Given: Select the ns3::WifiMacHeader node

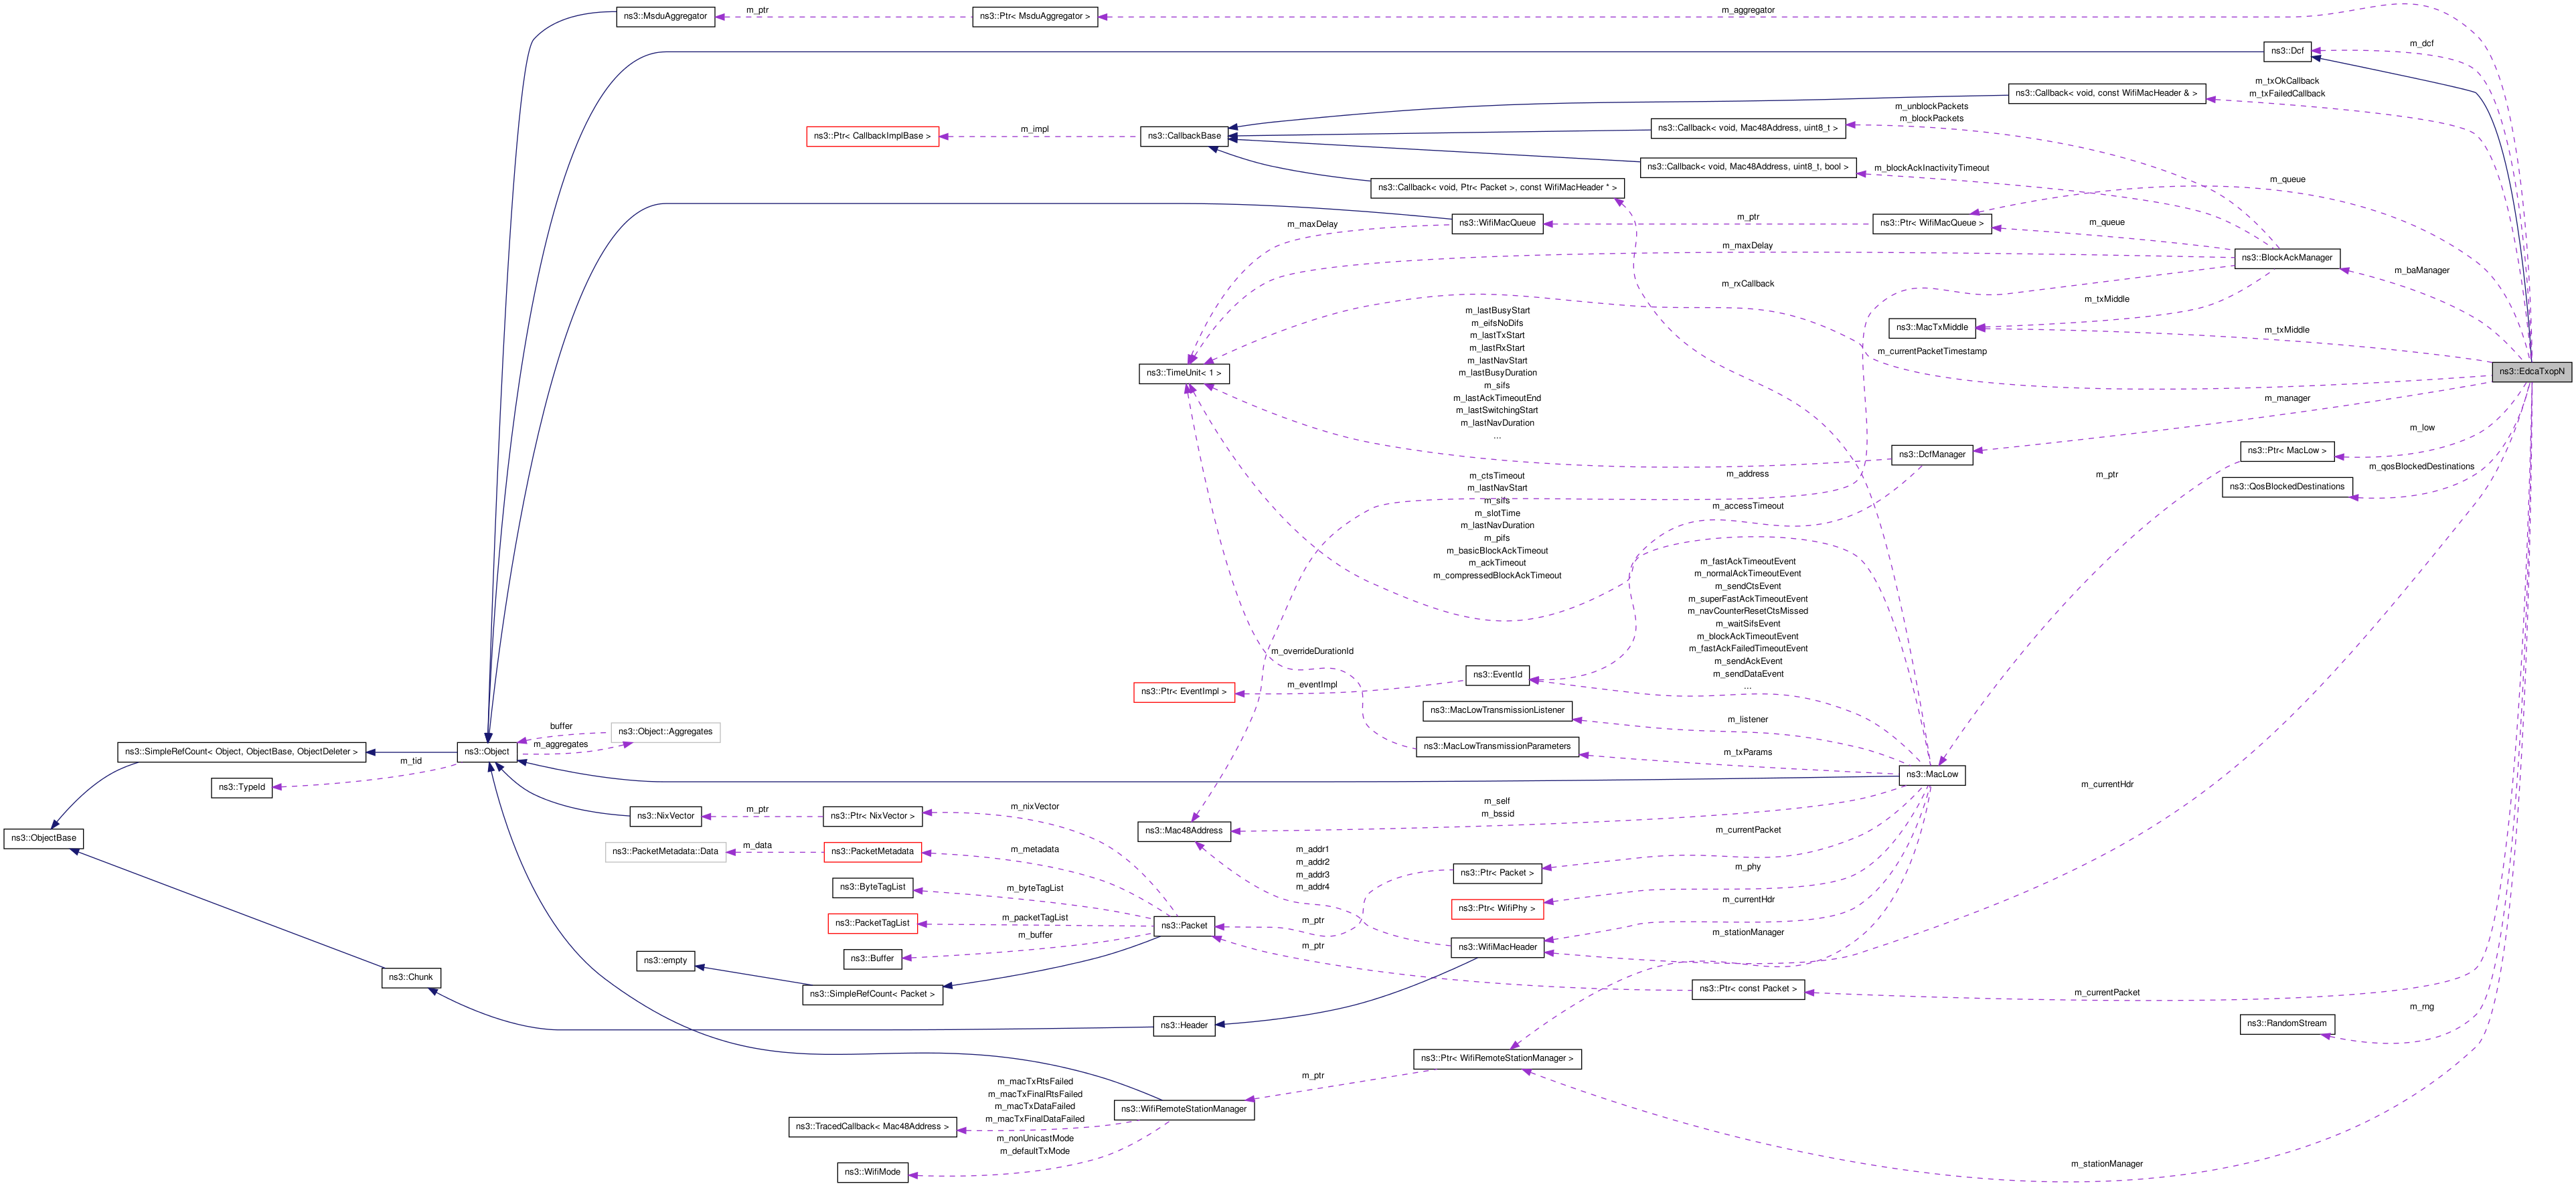Looking at the screenshot, I should point(1497,947).
